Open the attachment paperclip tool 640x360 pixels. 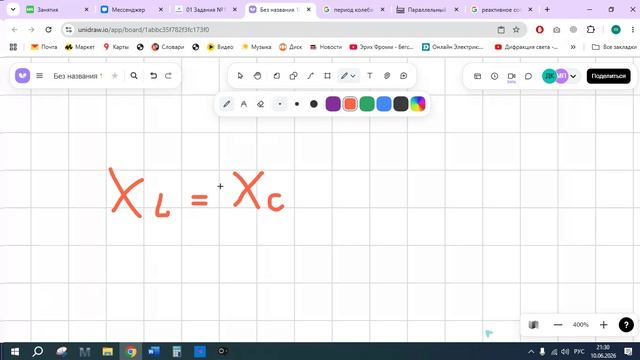coord(387,76)
